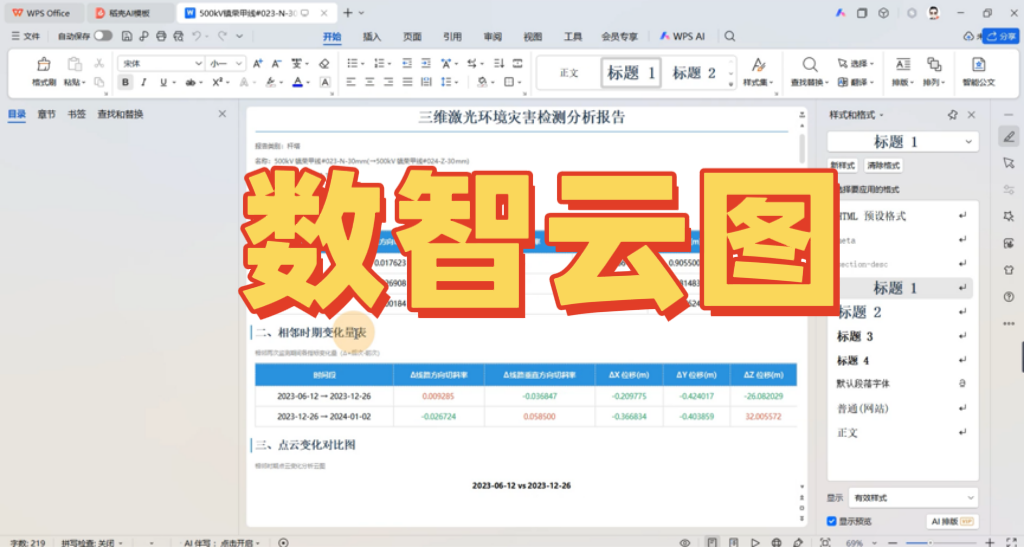Viewport: 1024px width, 547px height.
Task: Expand the Underline style dropdown arrow
Action: coord(174,83)
